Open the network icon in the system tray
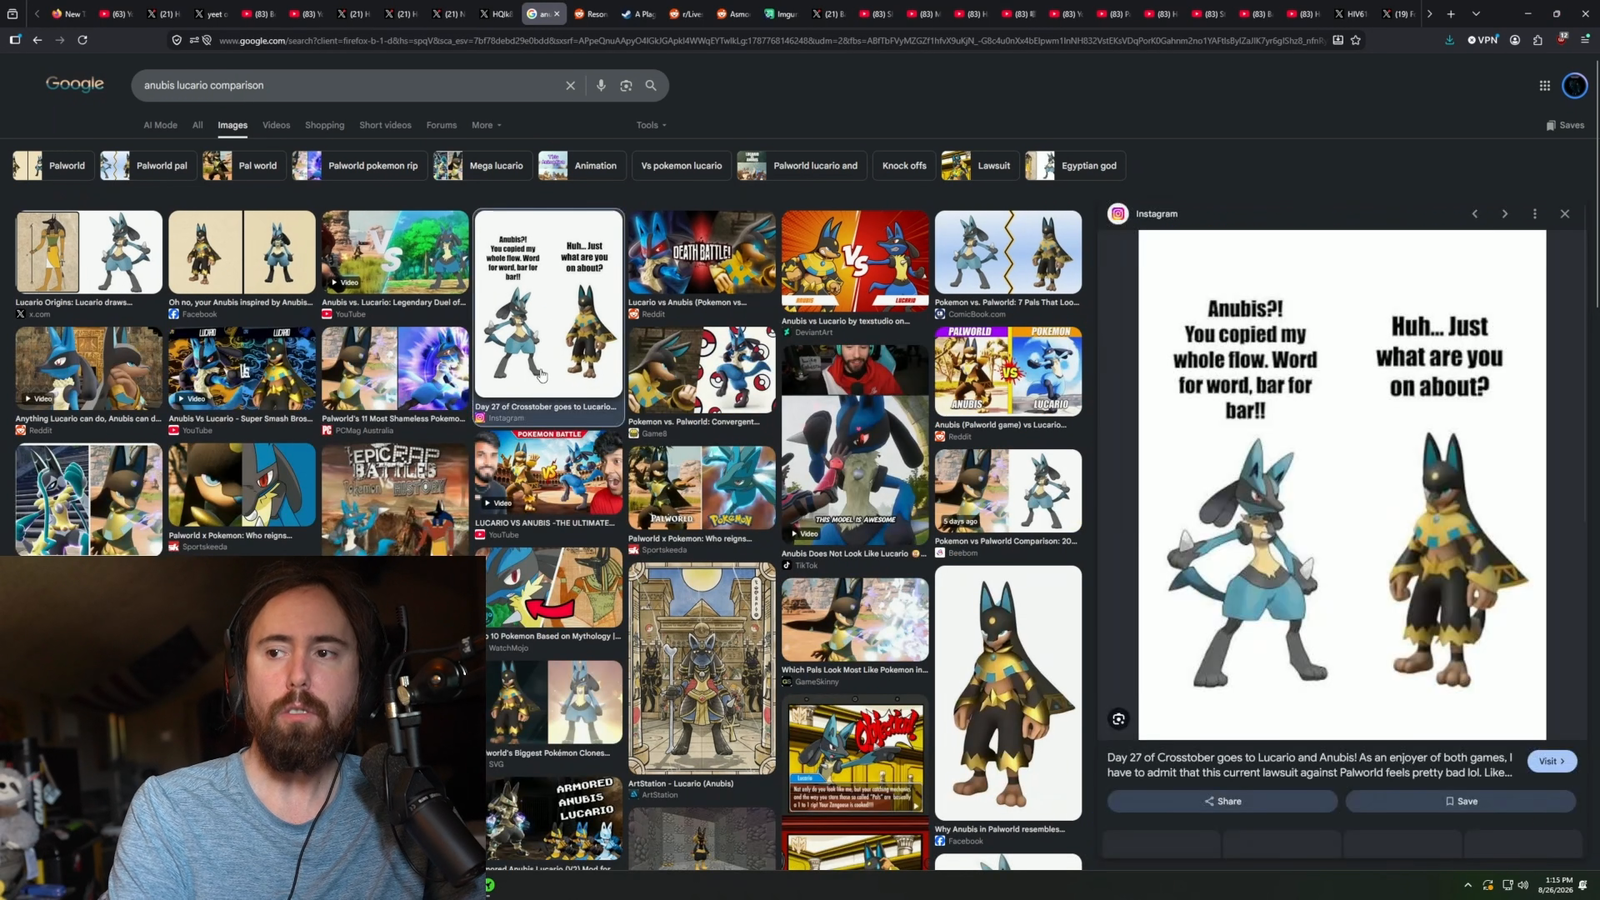 click(1507, 885)
